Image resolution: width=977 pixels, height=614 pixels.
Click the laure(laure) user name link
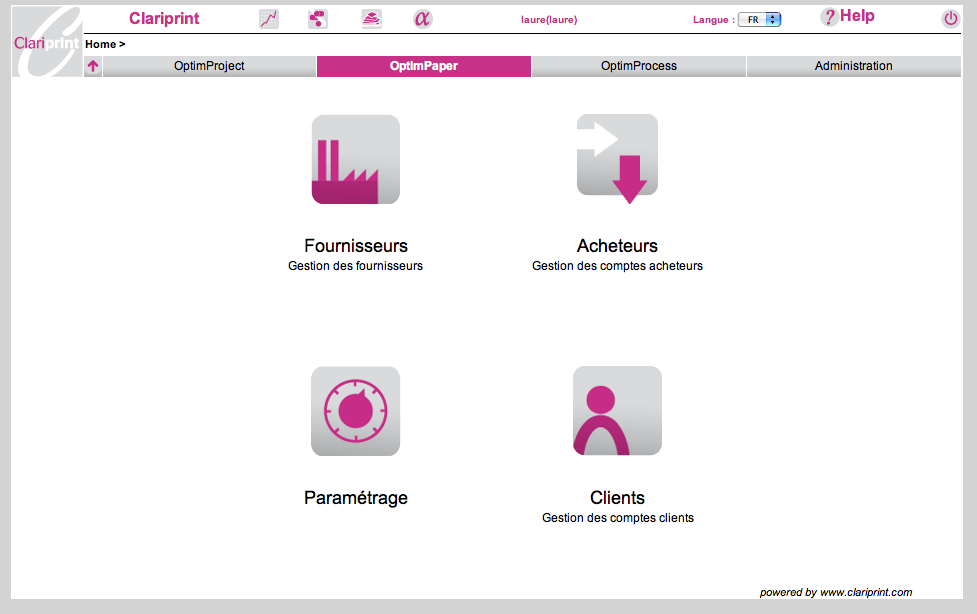[549, 19]
